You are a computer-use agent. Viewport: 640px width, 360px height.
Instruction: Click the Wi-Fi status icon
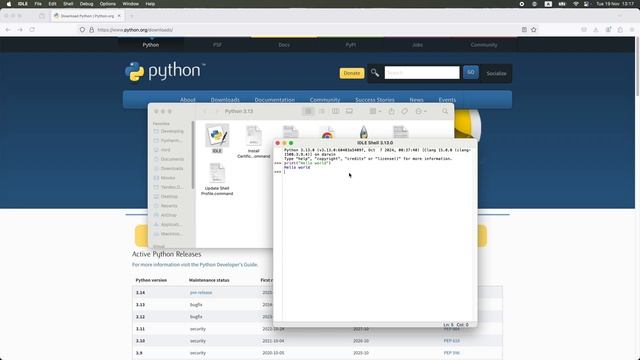(x=576, y=4)
